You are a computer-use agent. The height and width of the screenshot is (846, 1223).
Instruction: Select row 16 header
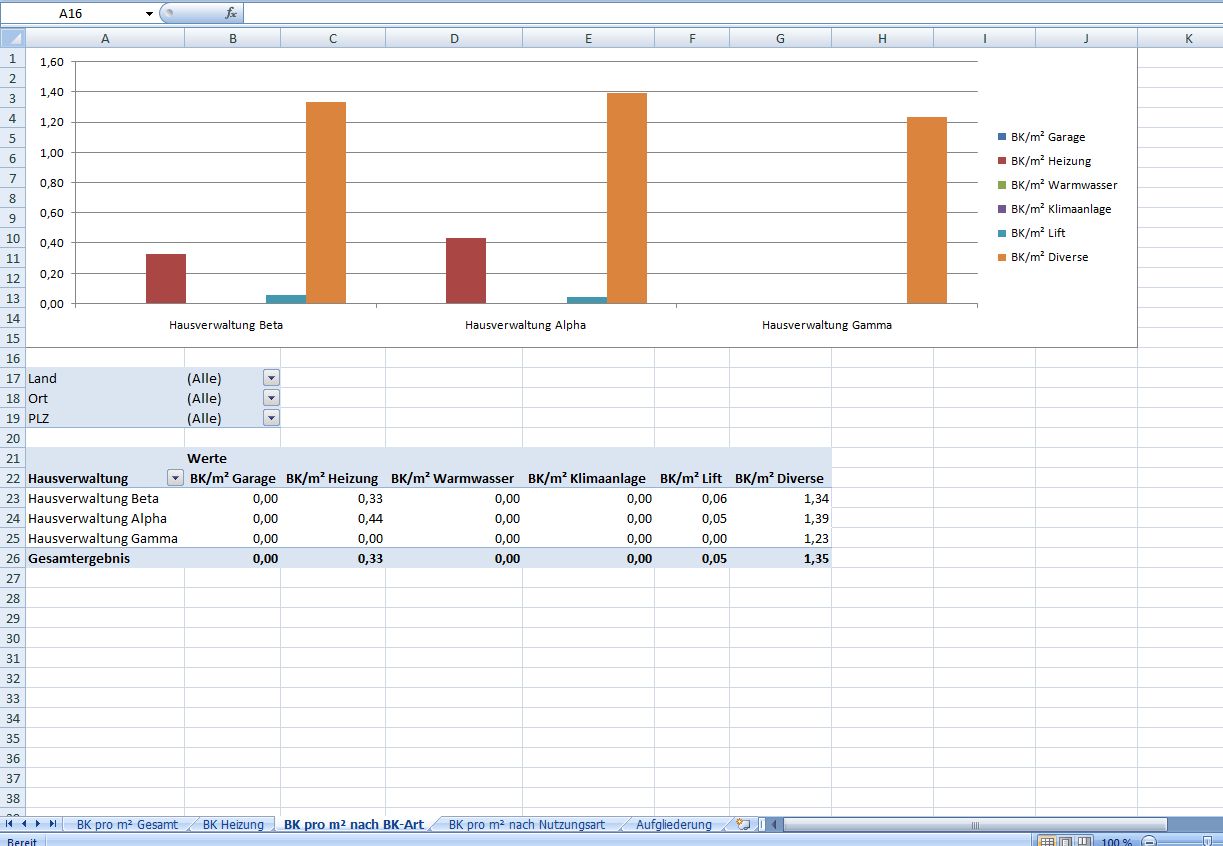click(x=12, y=358)
